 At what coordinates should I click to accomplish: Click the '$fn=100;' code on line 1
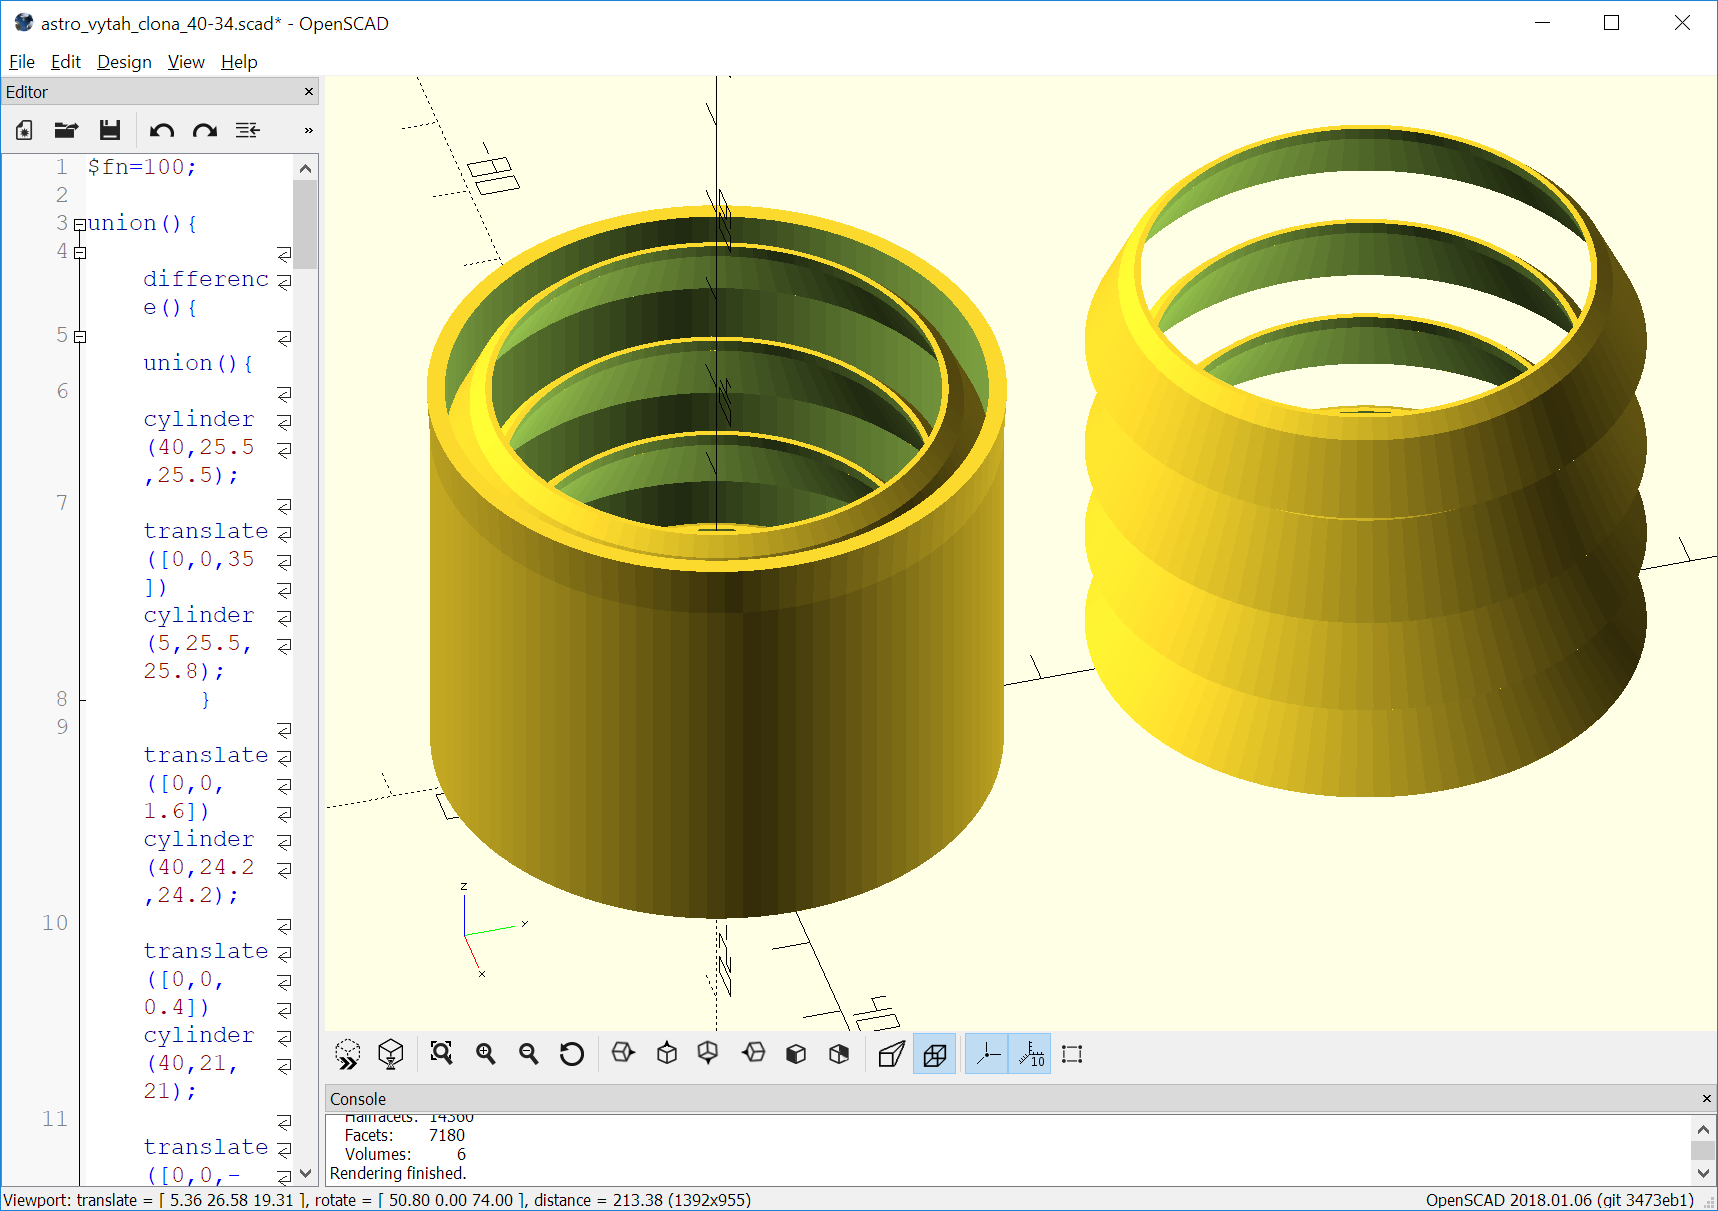coord(142,167)
